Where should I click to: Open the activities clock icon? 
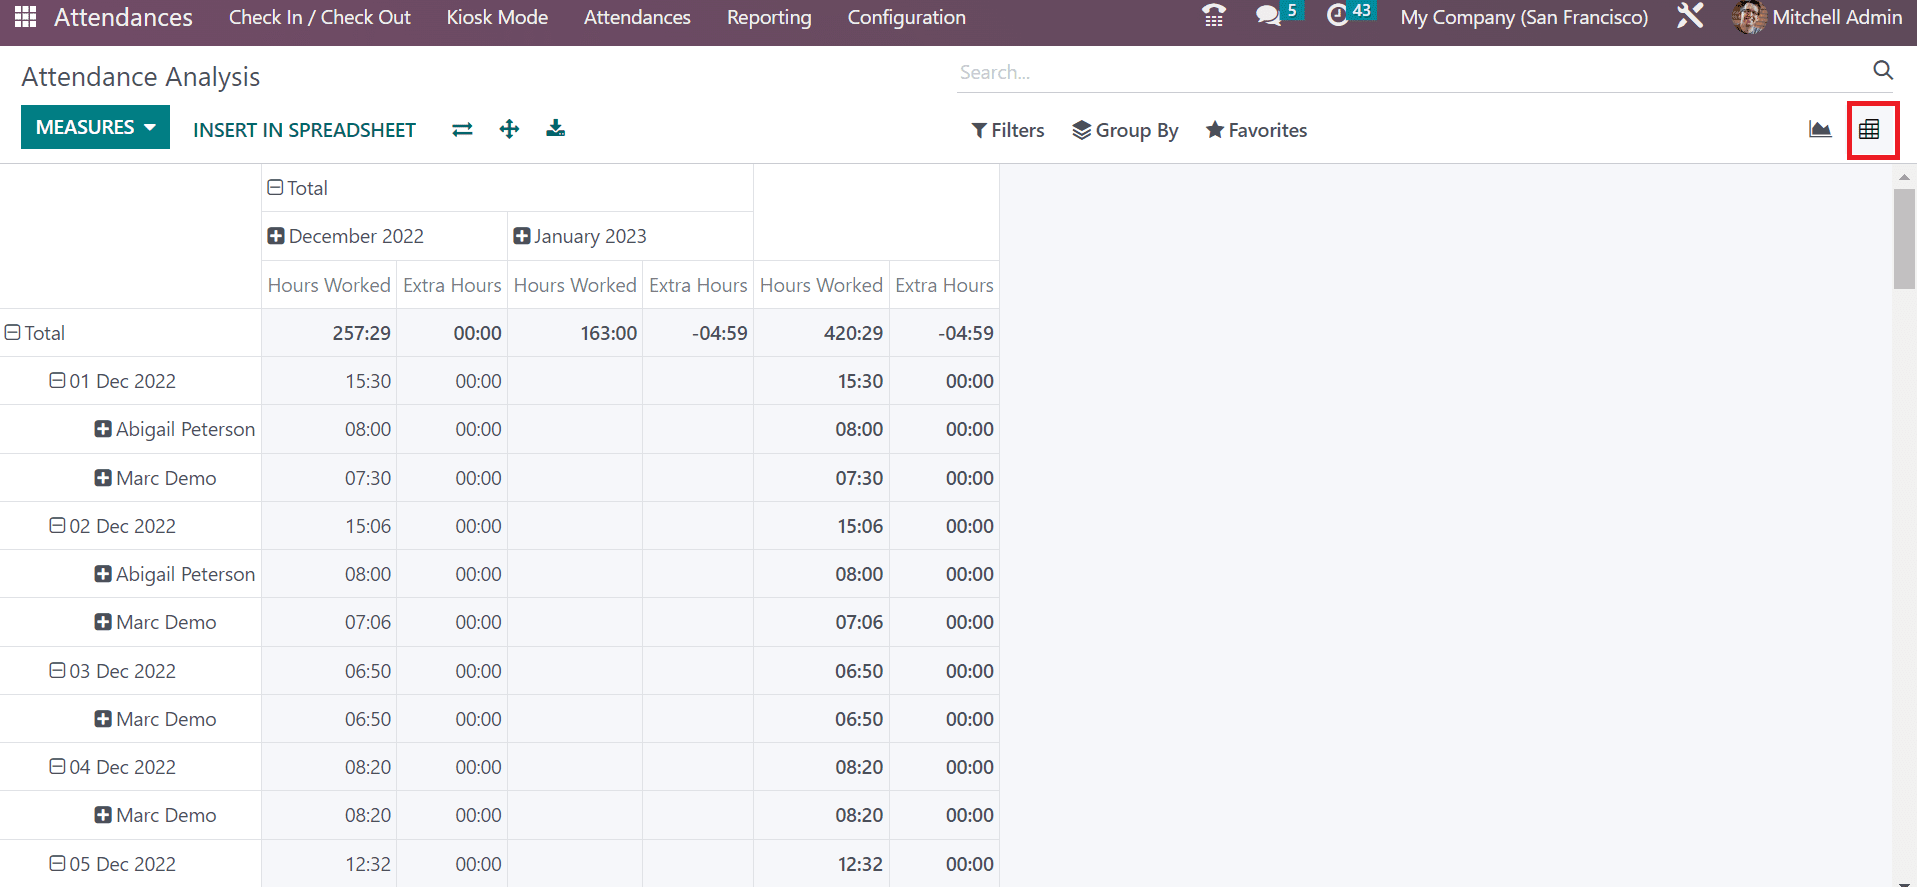[1337, 17]
